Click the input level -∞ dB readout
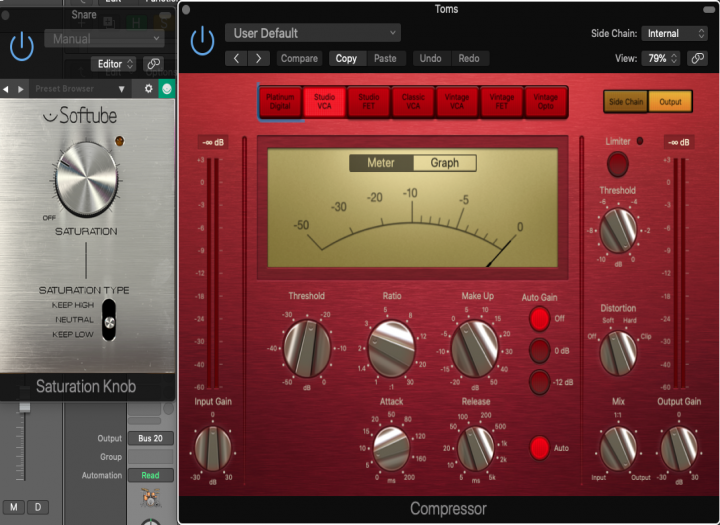This screenshot has height=525, width=720. pos(213,142)
